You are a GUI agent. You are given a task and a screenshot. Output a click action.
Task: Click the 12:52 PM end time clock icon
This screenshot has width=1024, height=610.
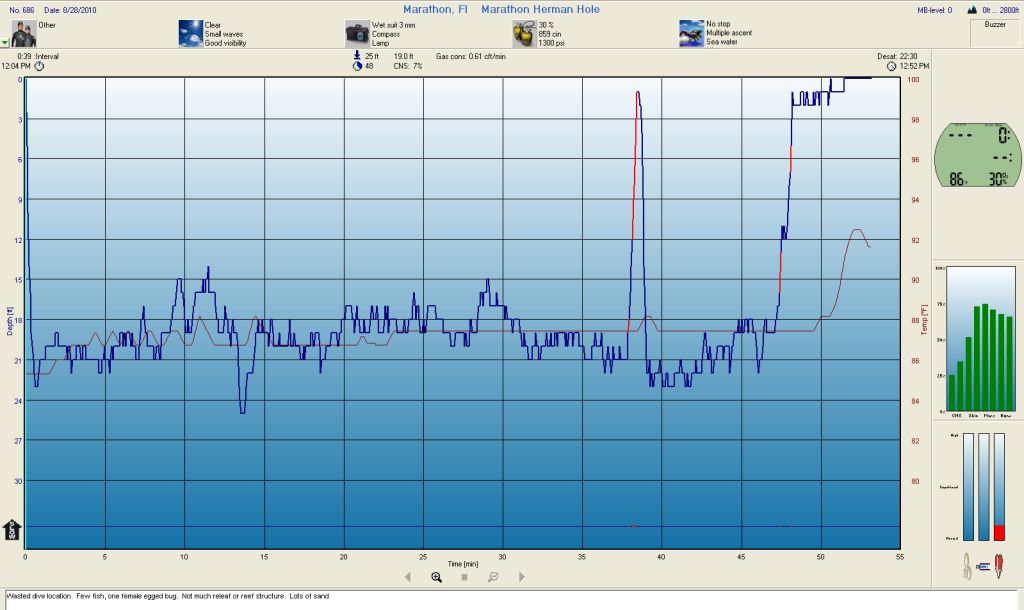click(x=891, y=66)
